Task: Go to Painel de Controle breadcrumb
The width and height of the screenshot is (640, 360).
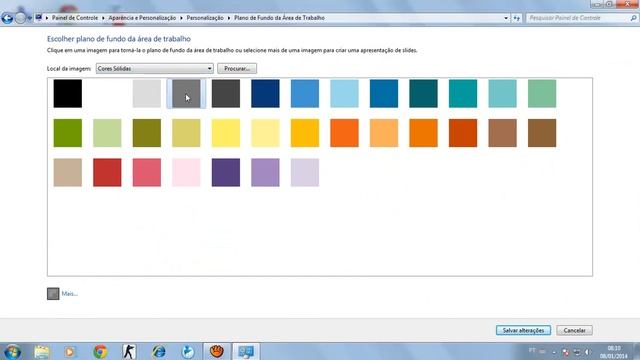Action: click(75, 18)
